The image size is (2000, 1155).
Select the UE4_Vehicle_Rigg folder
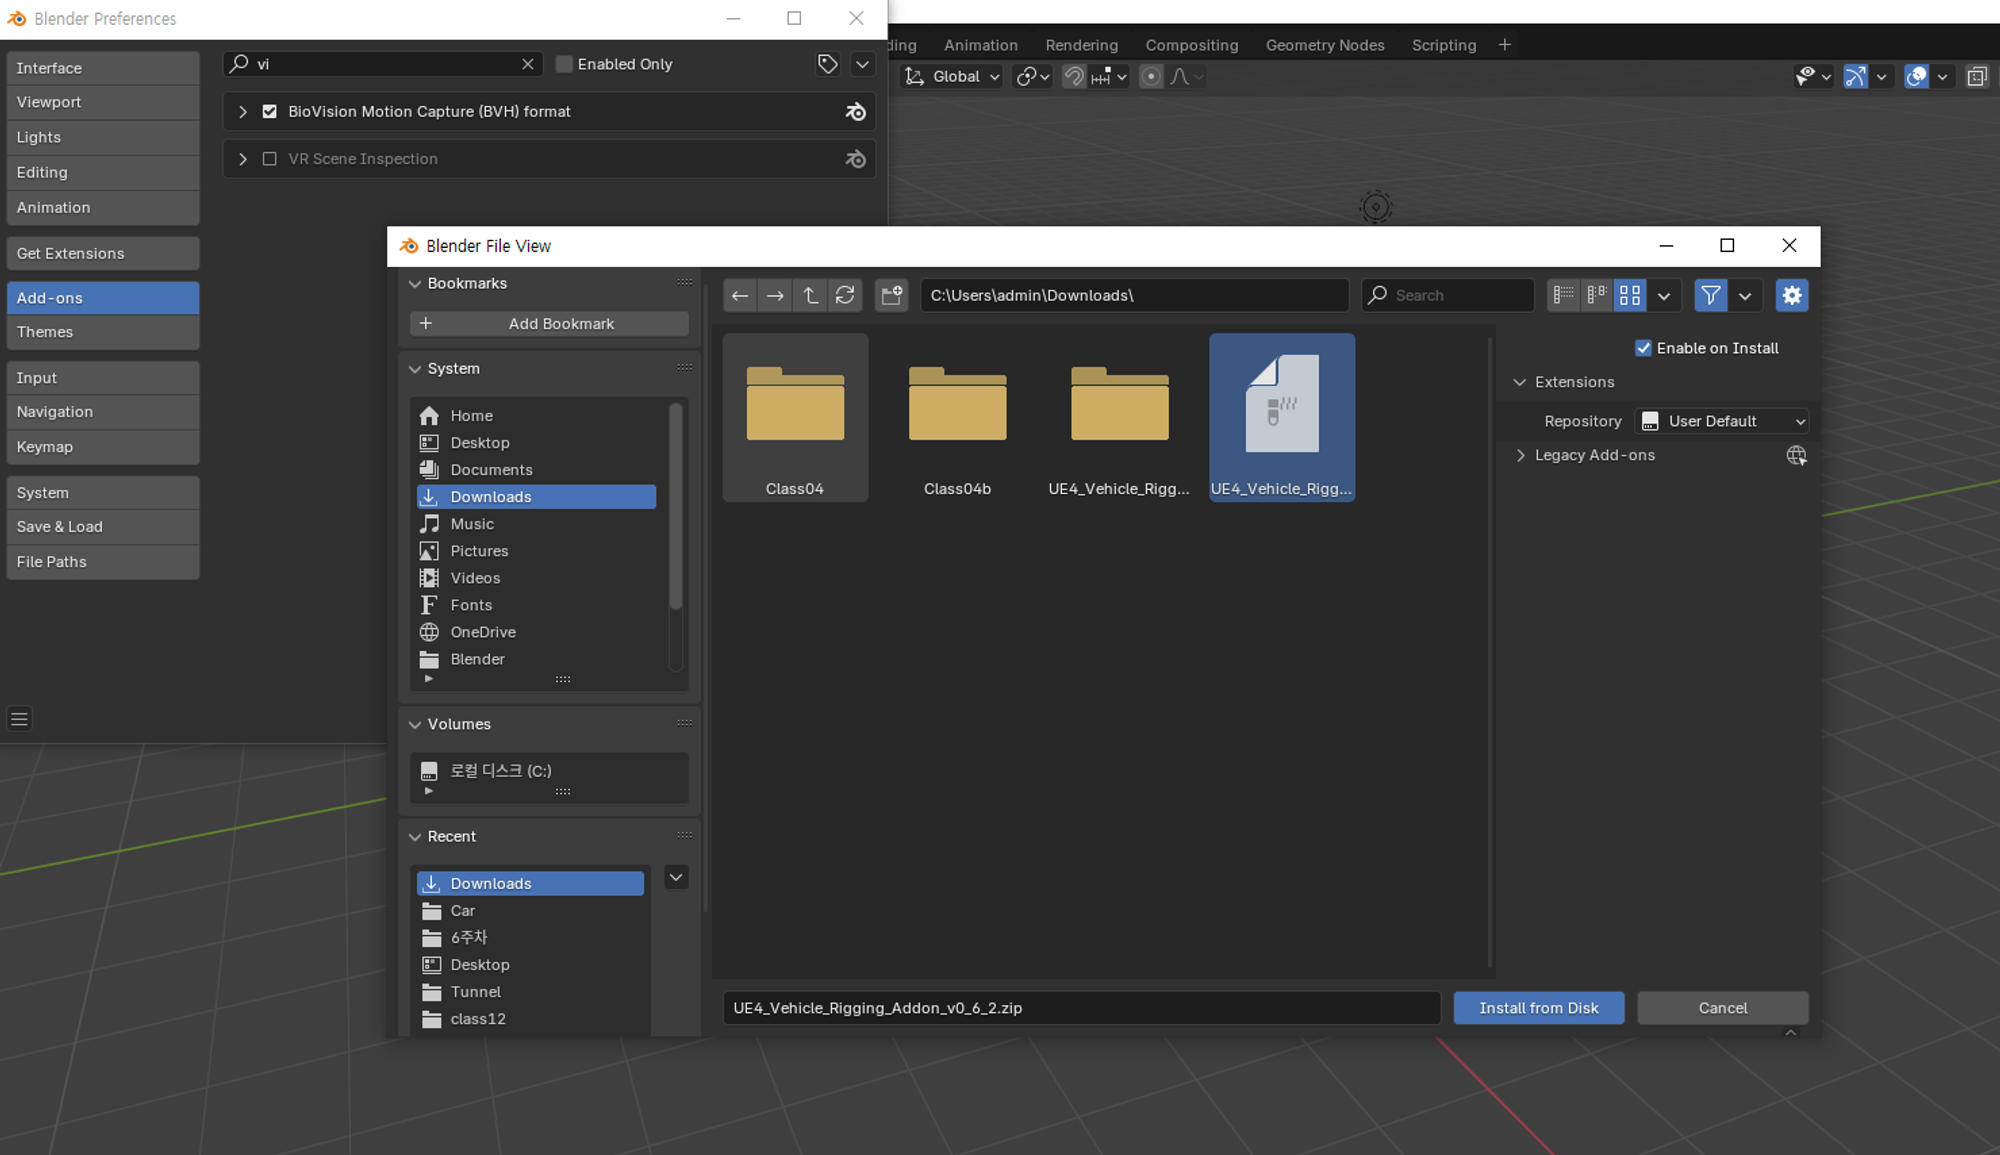(x=1119, y=417)
